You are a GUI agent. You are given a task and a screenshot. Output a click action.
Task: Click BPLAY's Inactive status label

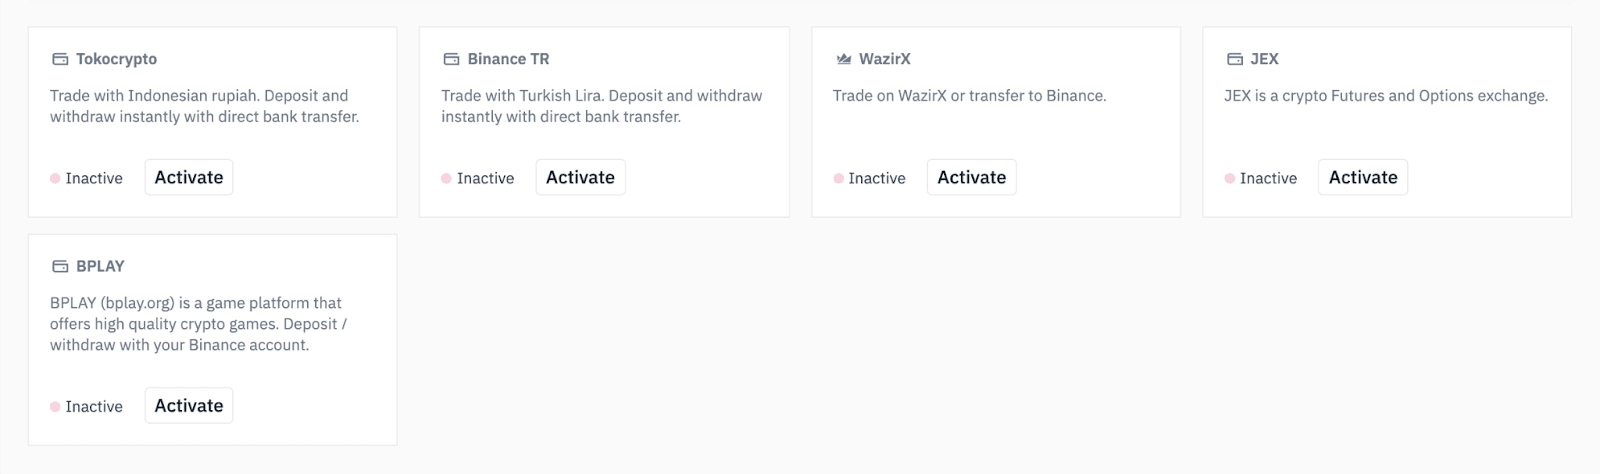(x=94, y=406)
